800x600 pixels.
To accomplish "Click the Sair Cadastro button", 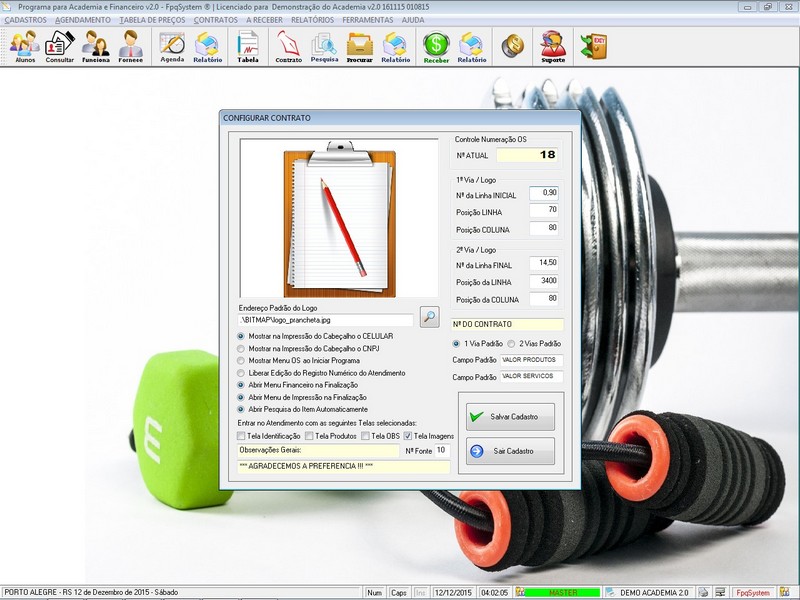I will click(x=510, y=451).
